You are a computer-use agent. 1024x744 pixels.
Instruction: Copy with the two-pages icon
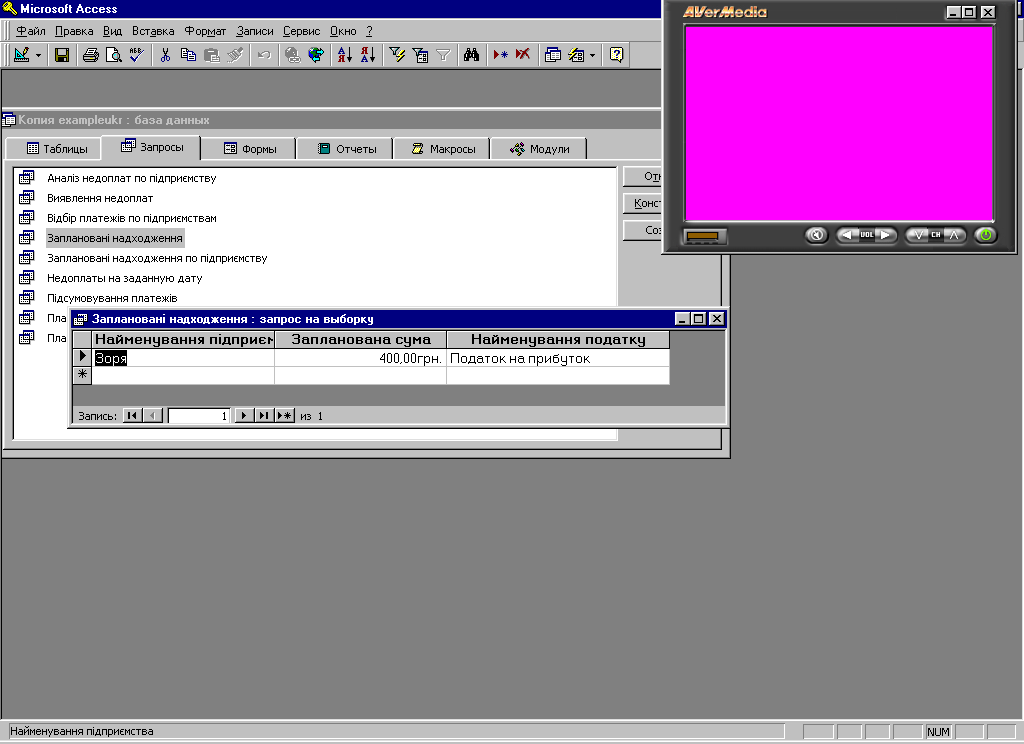coord(188,55)
